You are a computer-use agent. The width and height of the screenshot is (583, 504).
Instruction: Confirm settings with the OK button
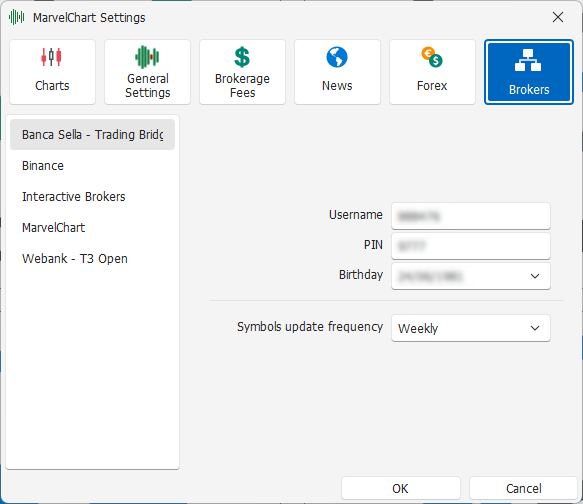[x=401, y=488]
